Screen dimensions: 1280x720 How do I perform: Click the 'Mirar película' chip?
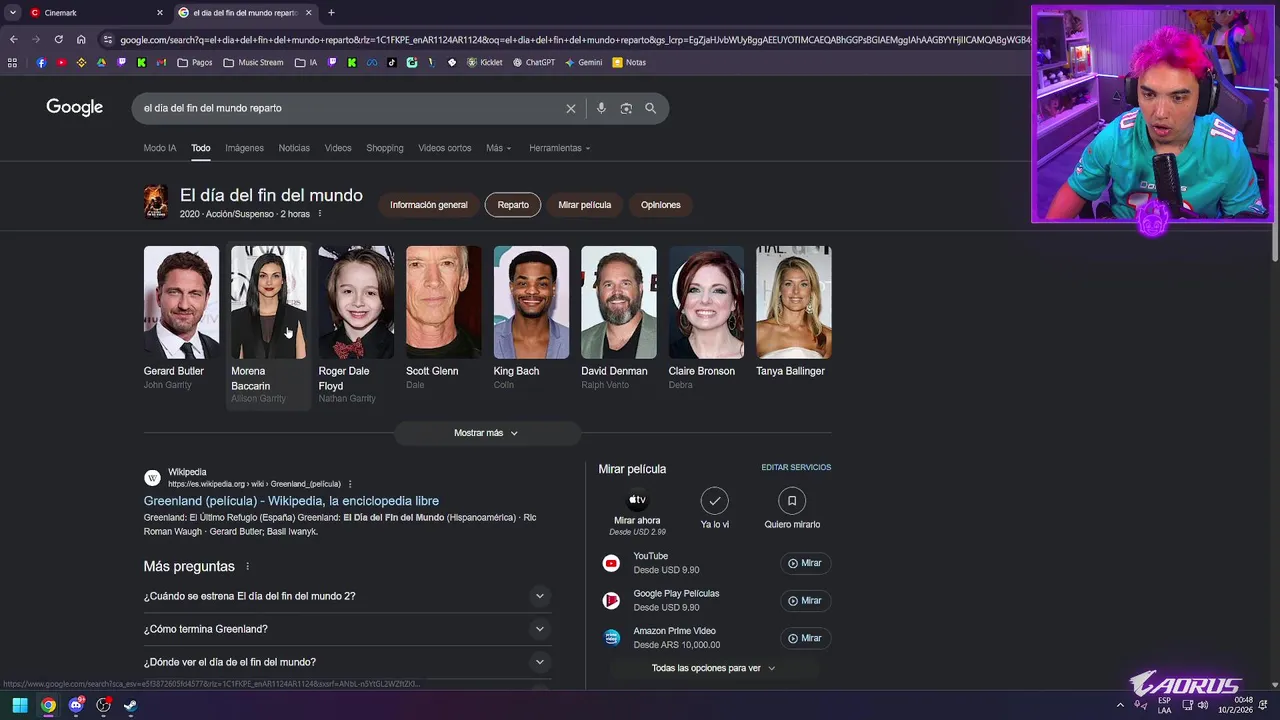[x=585, y=205]
